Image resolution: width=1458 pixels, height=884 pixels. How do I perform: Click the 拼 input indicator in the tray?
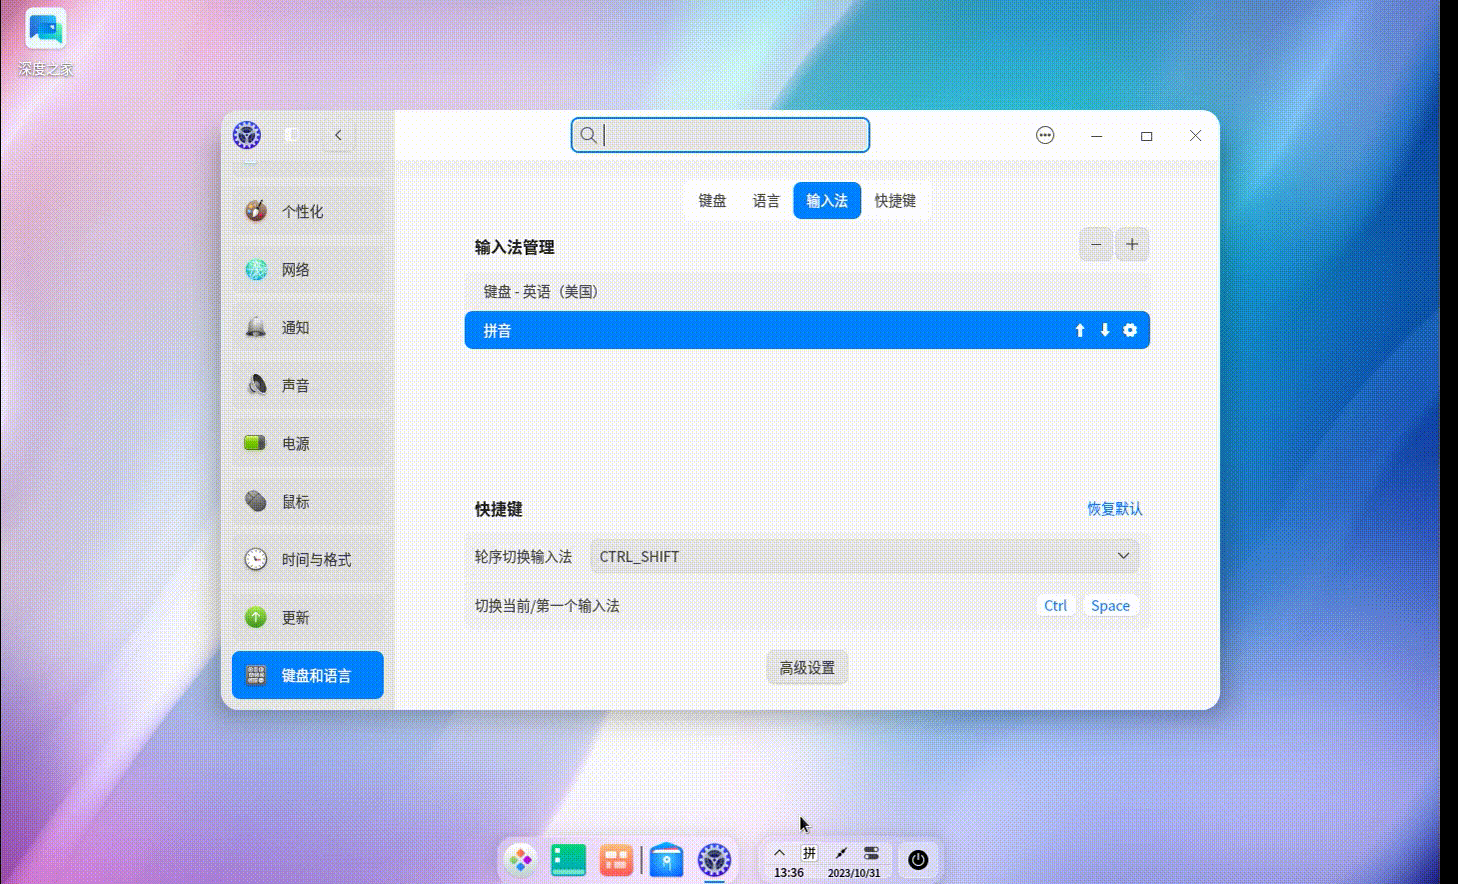pos(808,852)
